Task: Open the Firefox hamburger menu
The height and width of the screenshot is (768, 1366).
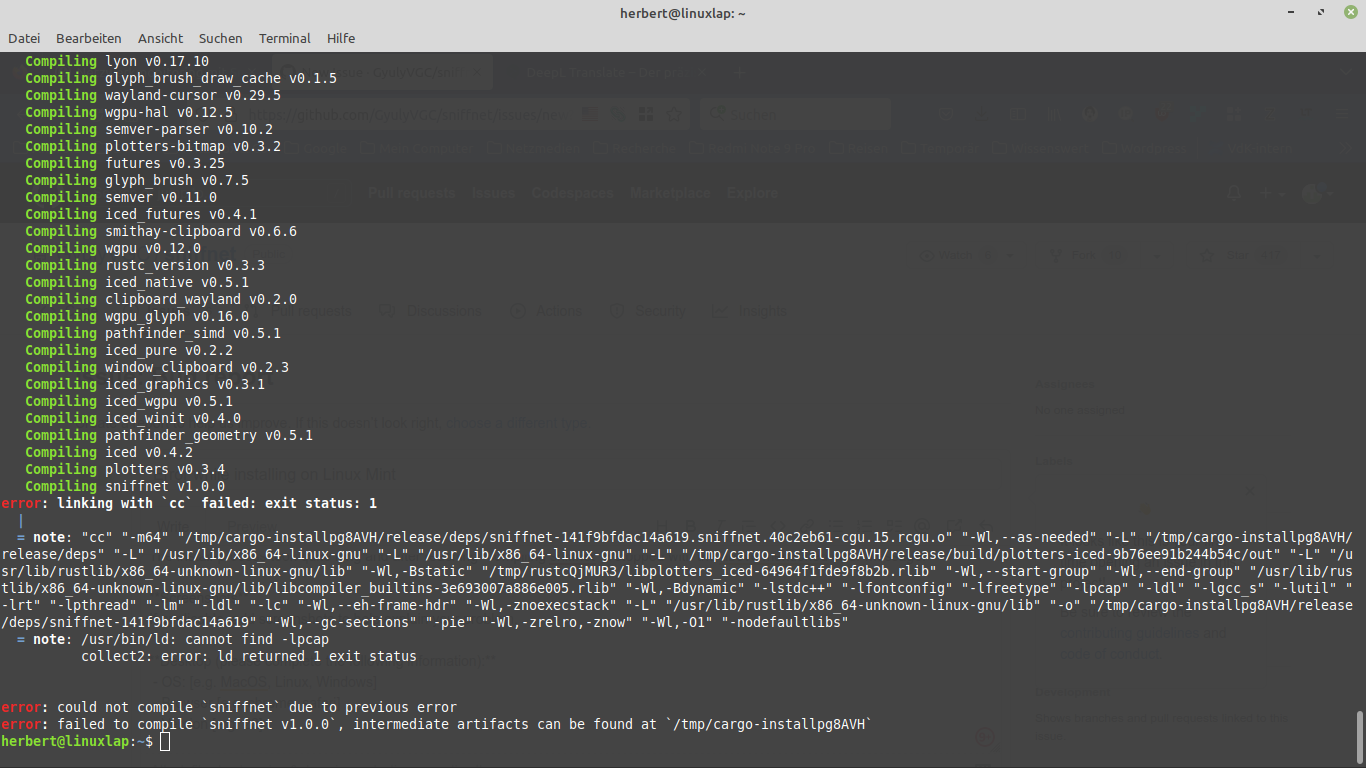Action: [1341, 113]
